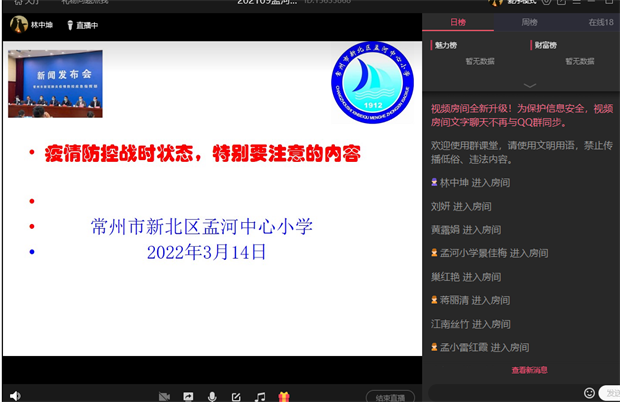Click the music note icon
620x402 pixels.
click(260, 397)
